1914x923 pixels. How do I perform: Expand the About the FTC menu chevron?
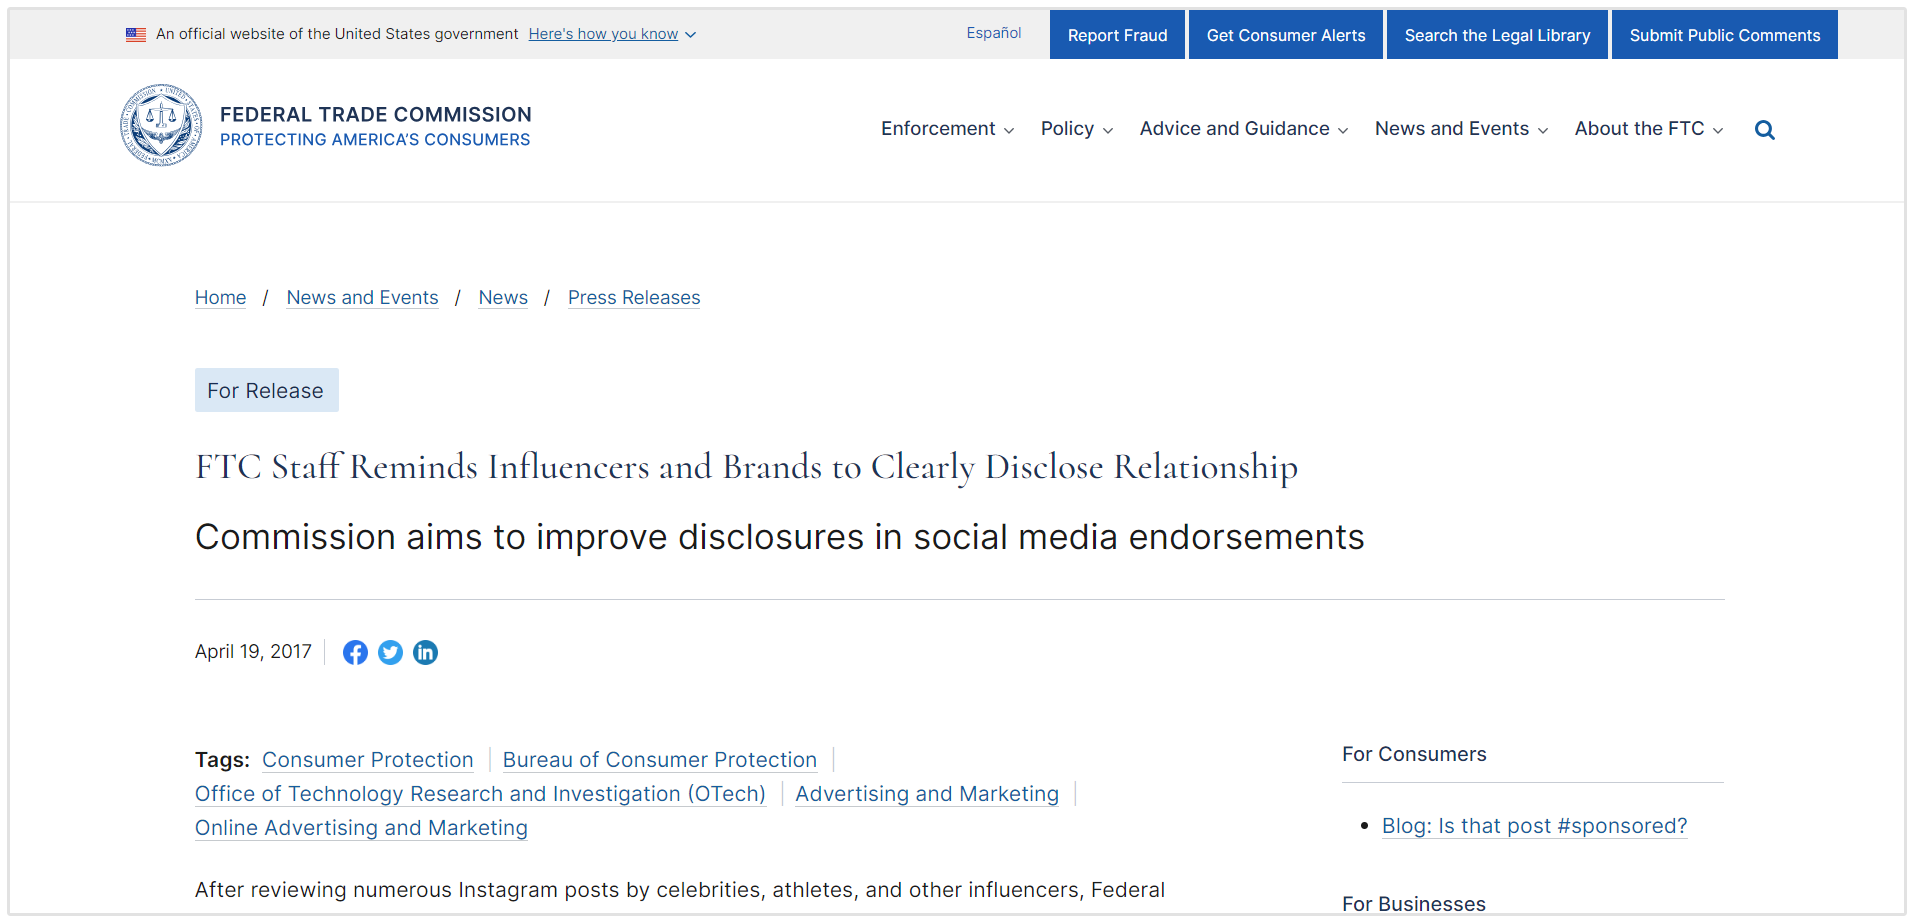[1718, 130]
